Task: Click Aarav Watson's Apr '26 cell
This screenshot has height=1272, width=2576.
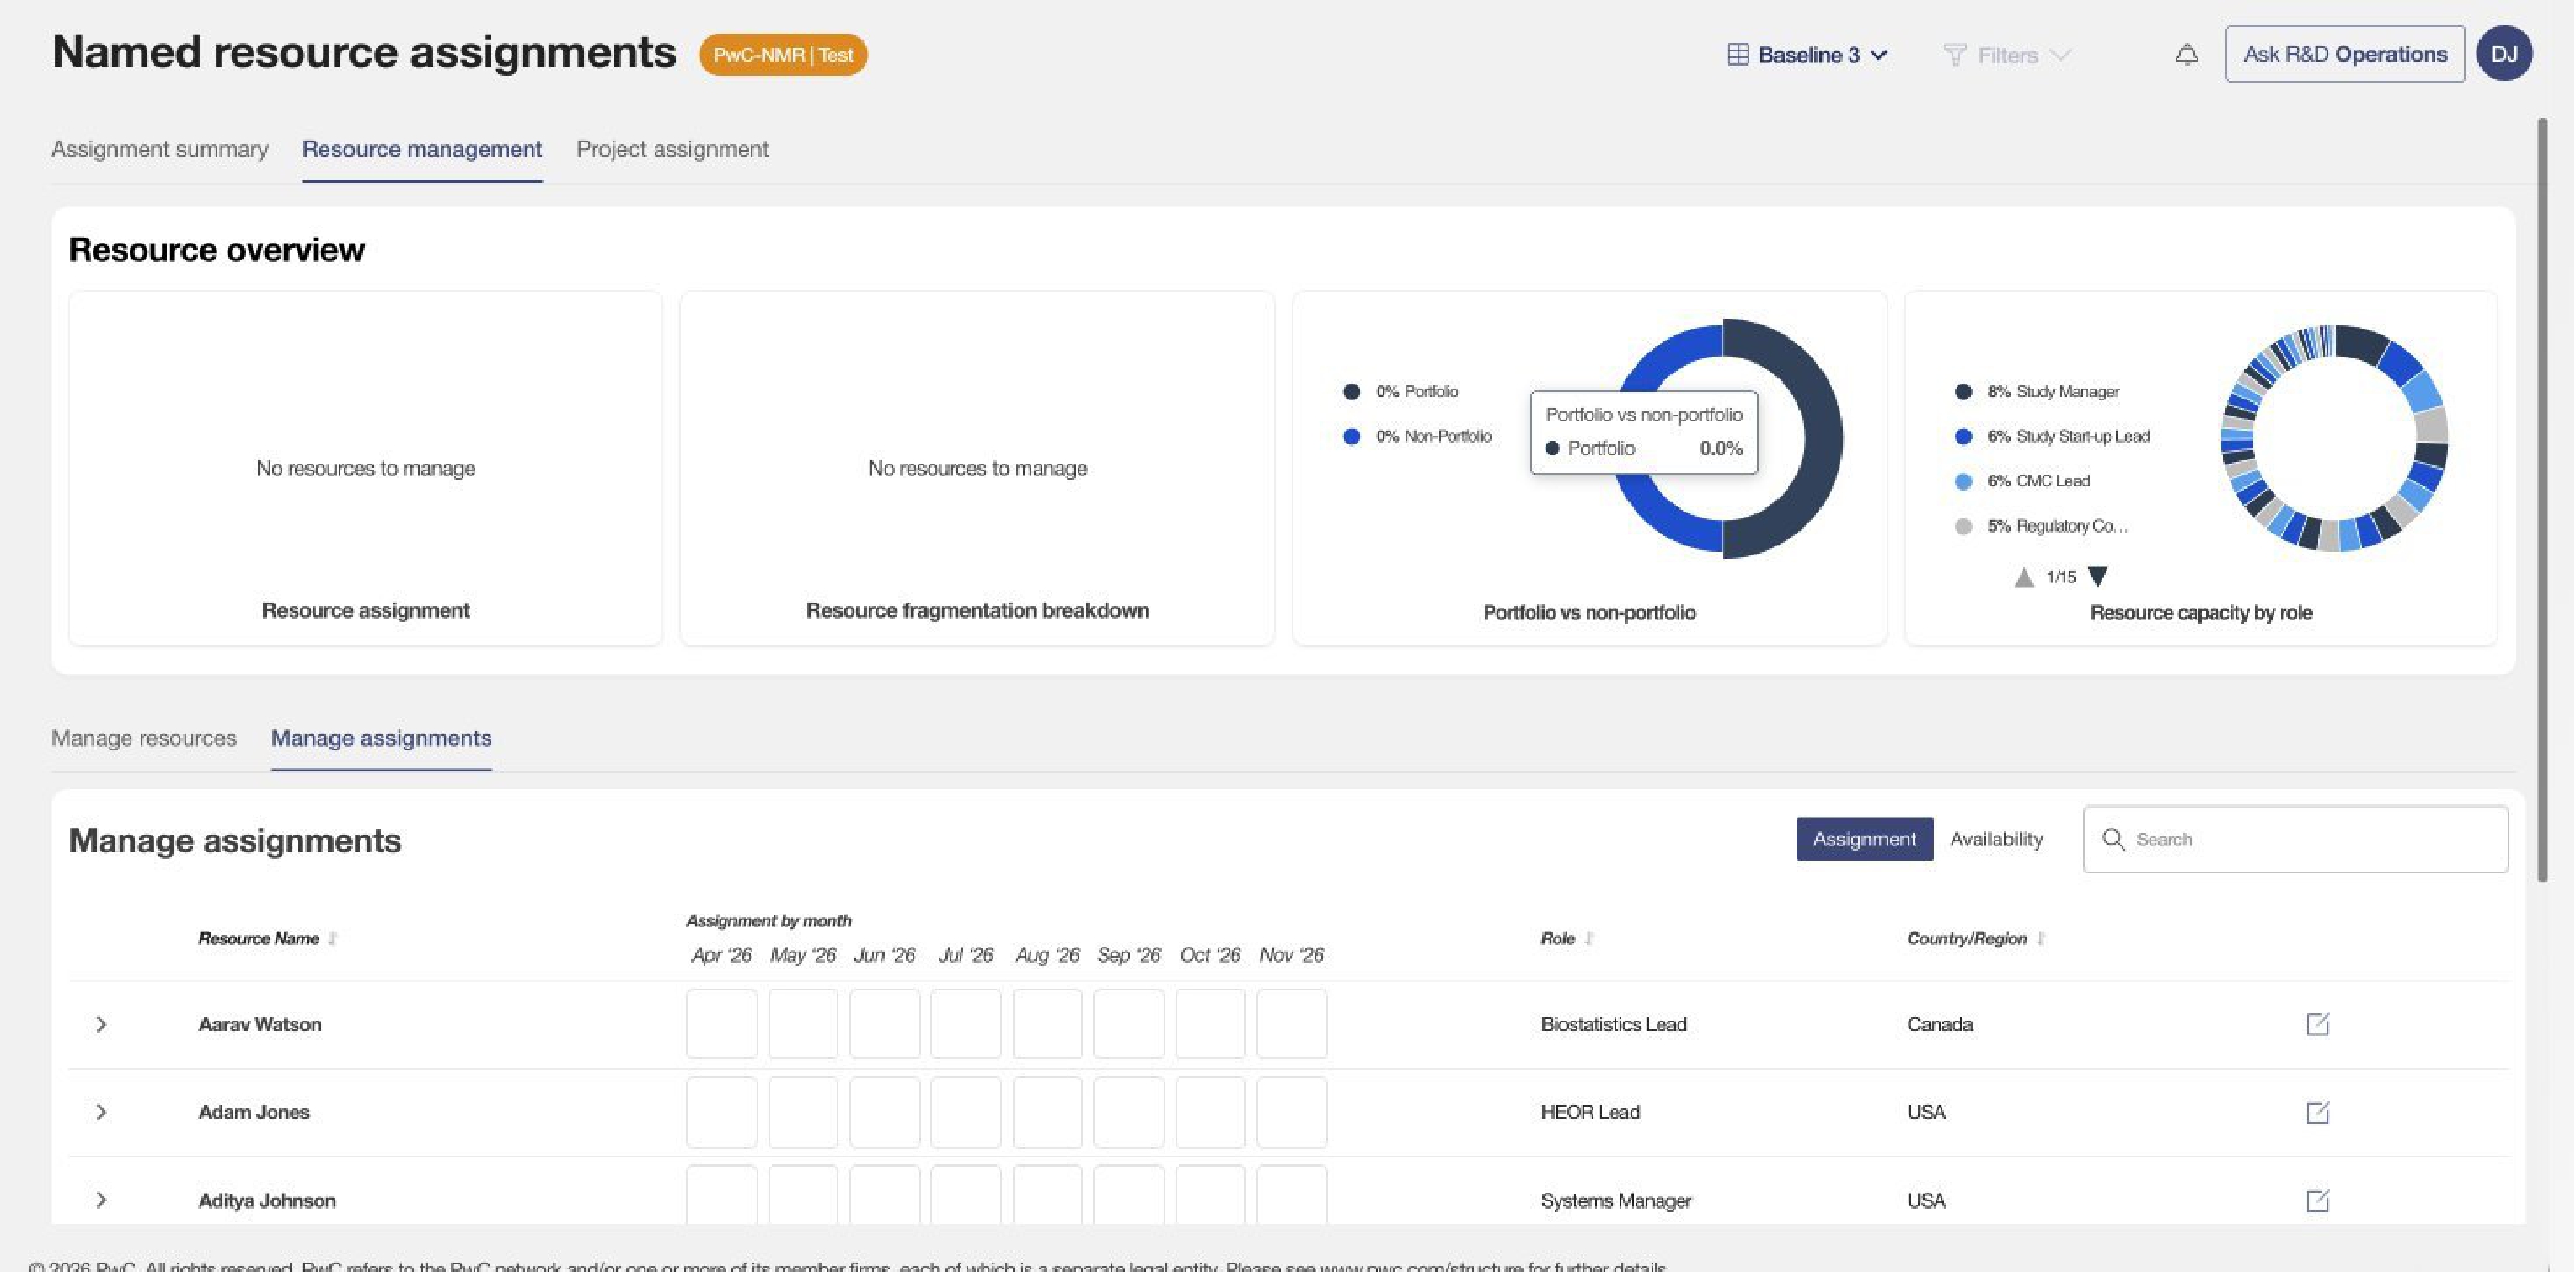Action: coord(721,1024)
